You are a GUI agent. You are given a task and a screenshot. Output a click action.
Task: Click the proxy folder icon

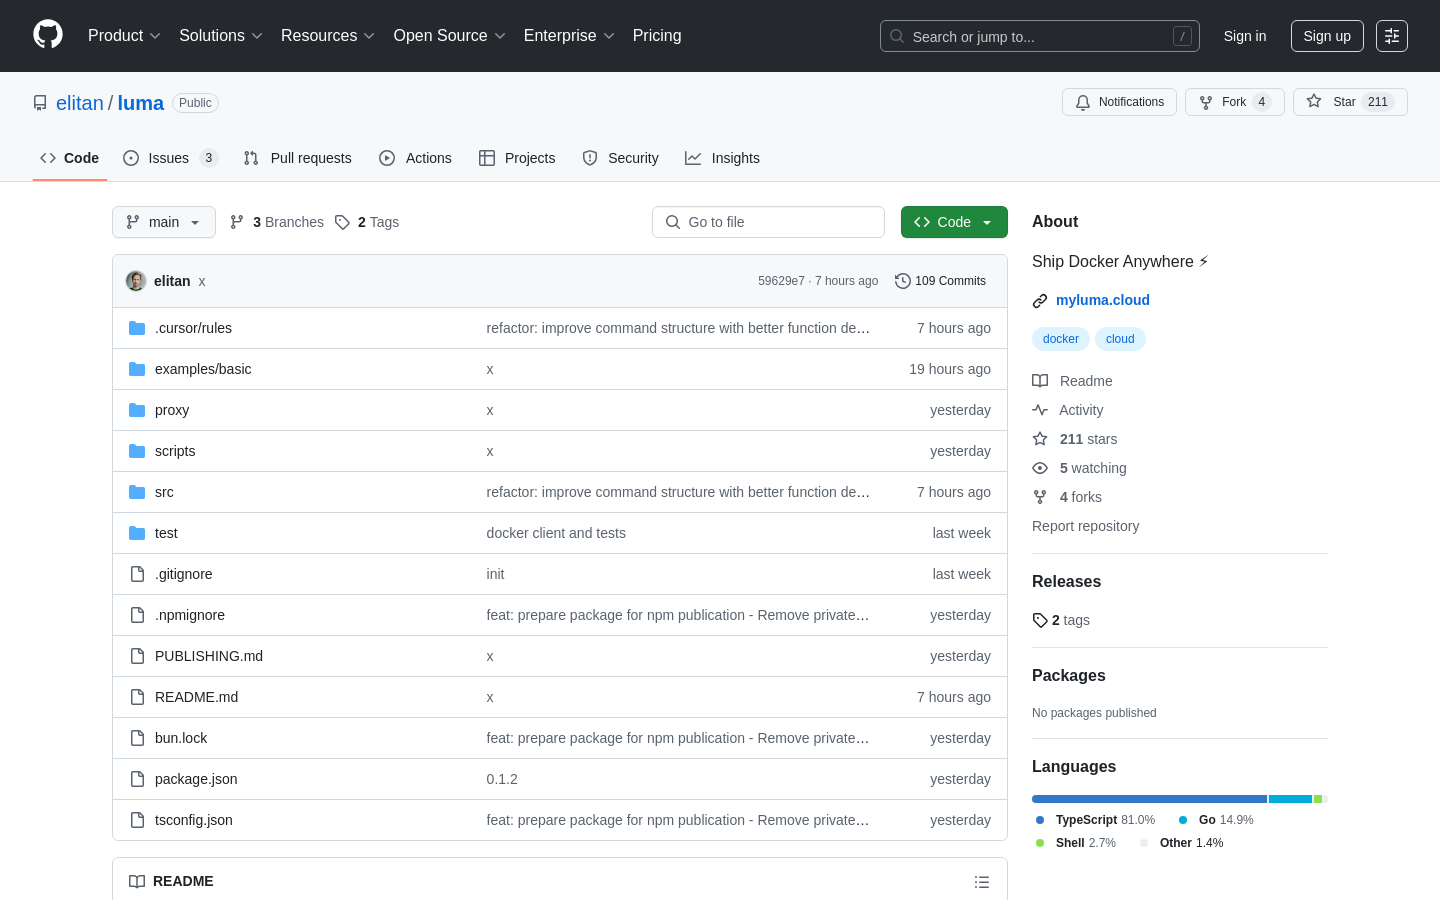click(137, 410)
